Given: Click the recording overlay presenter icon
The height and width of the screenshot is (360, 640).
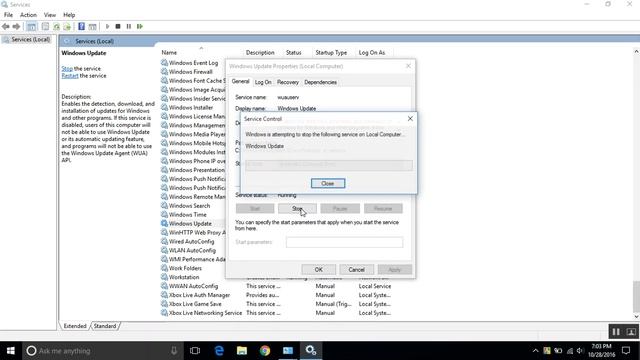Looking at the screenshot, I should point(631,332).
